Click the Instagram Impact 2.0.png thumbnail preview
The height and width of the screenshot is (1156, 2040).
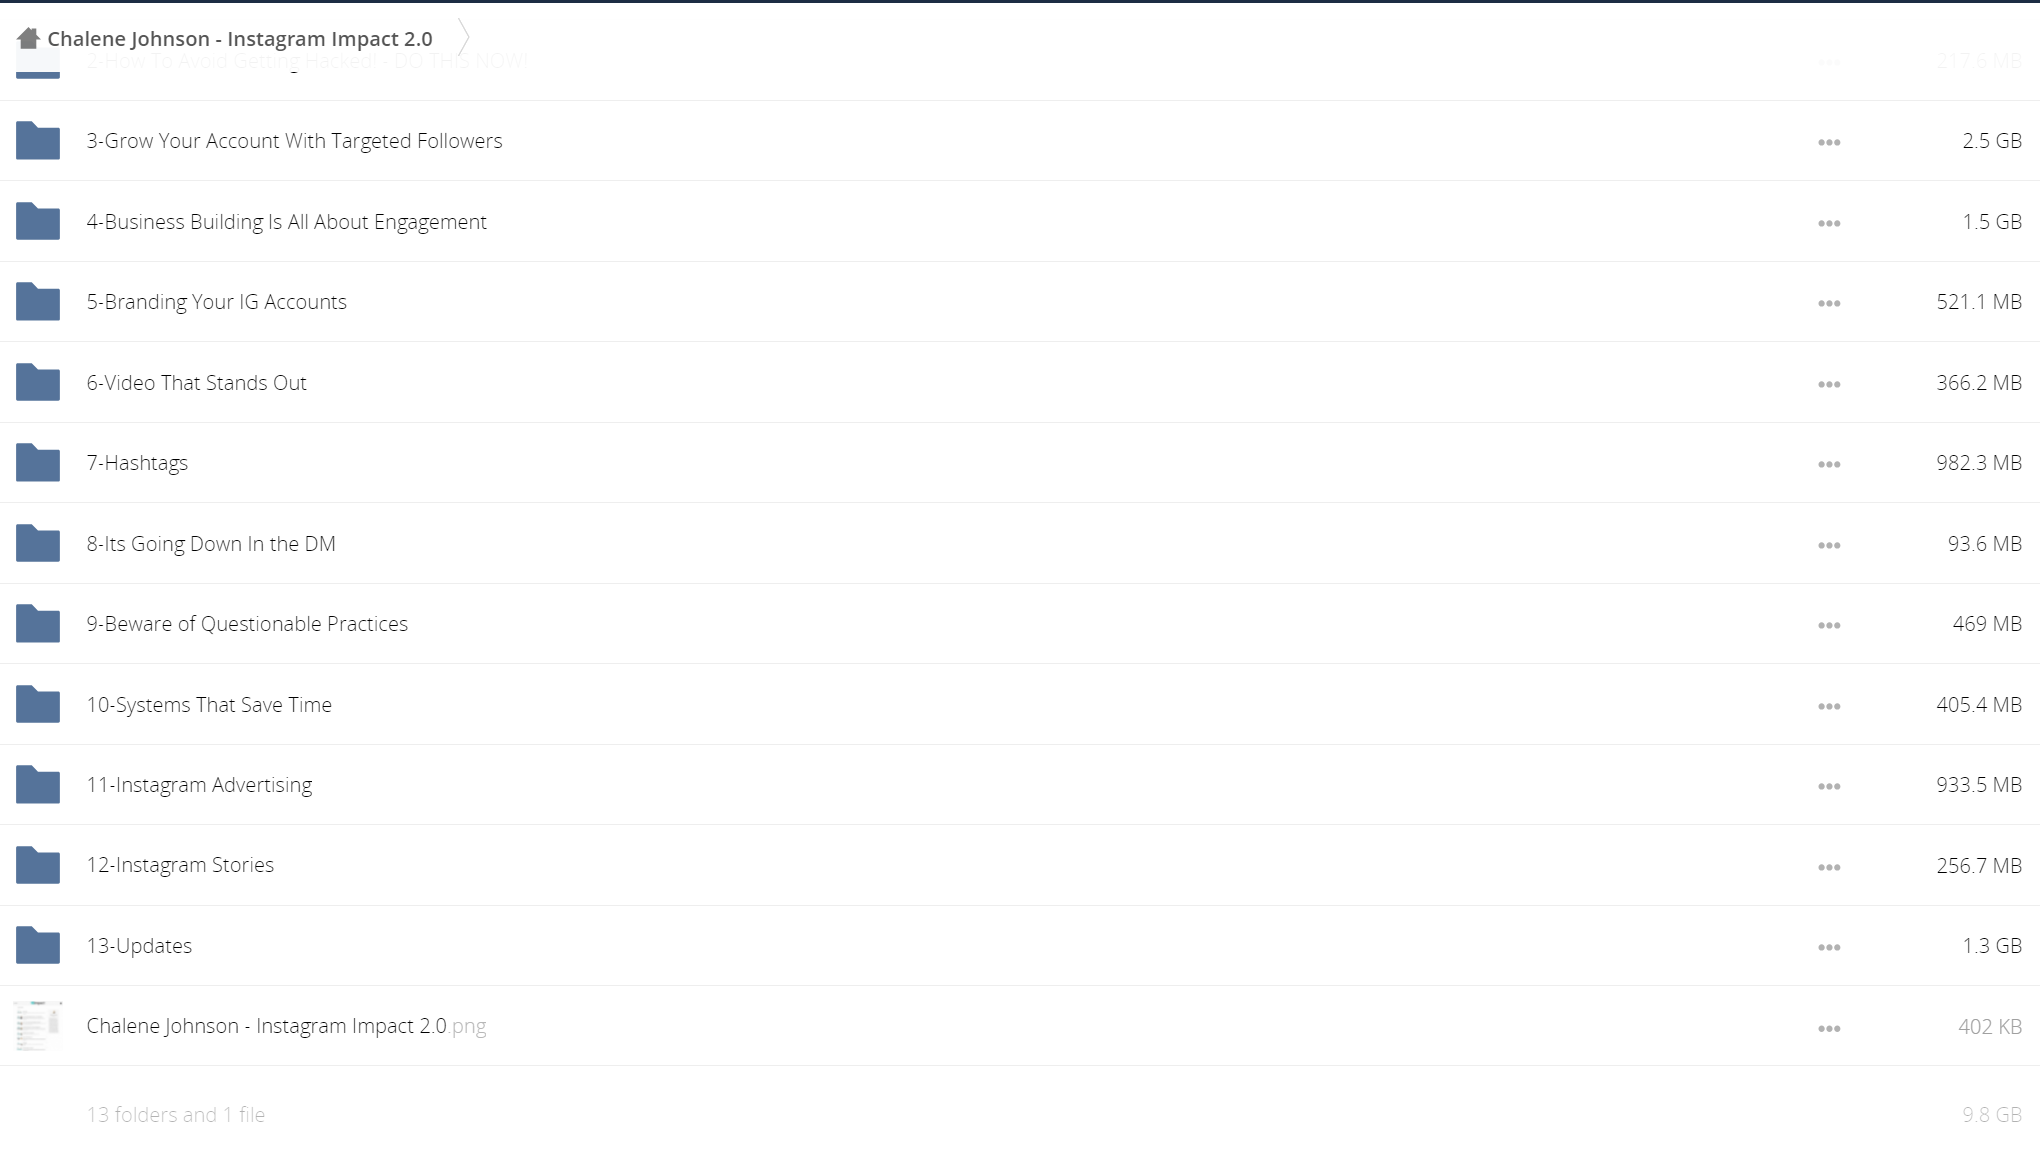pyautogui.click(x=38, y=1026)
